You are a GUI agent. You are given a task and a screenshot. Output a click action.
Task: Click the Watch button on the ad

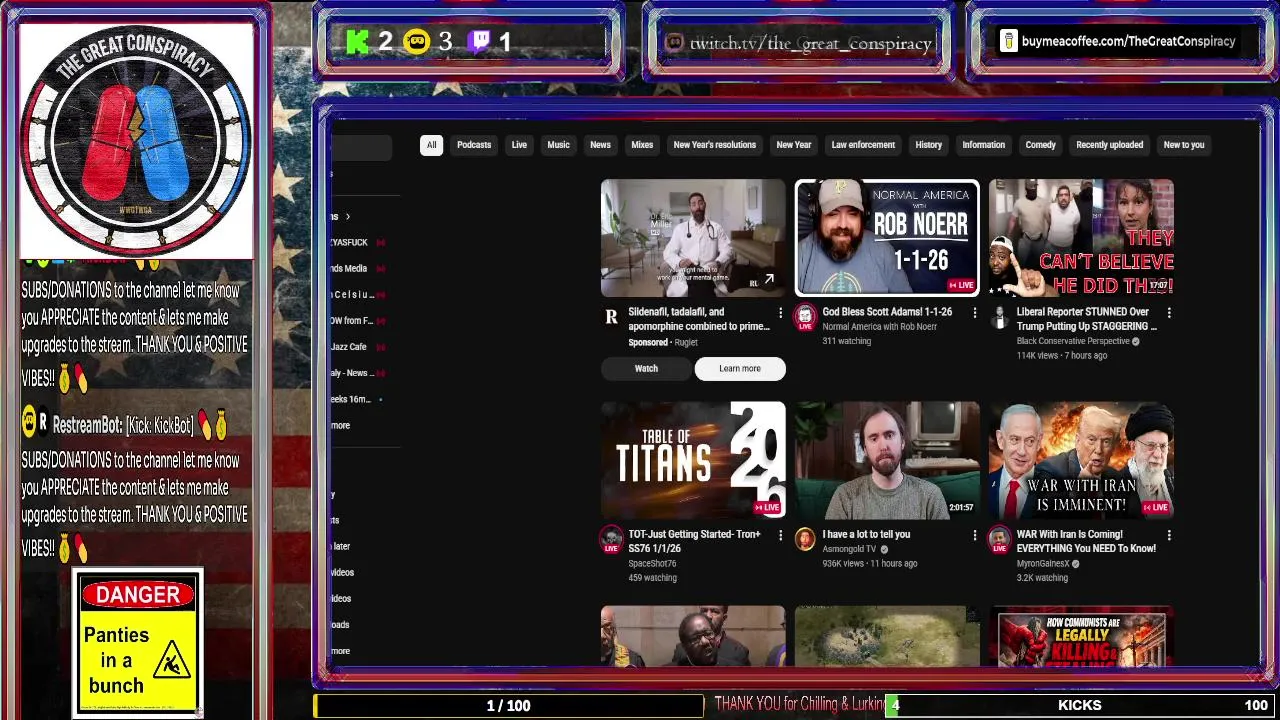click(646, 369)
